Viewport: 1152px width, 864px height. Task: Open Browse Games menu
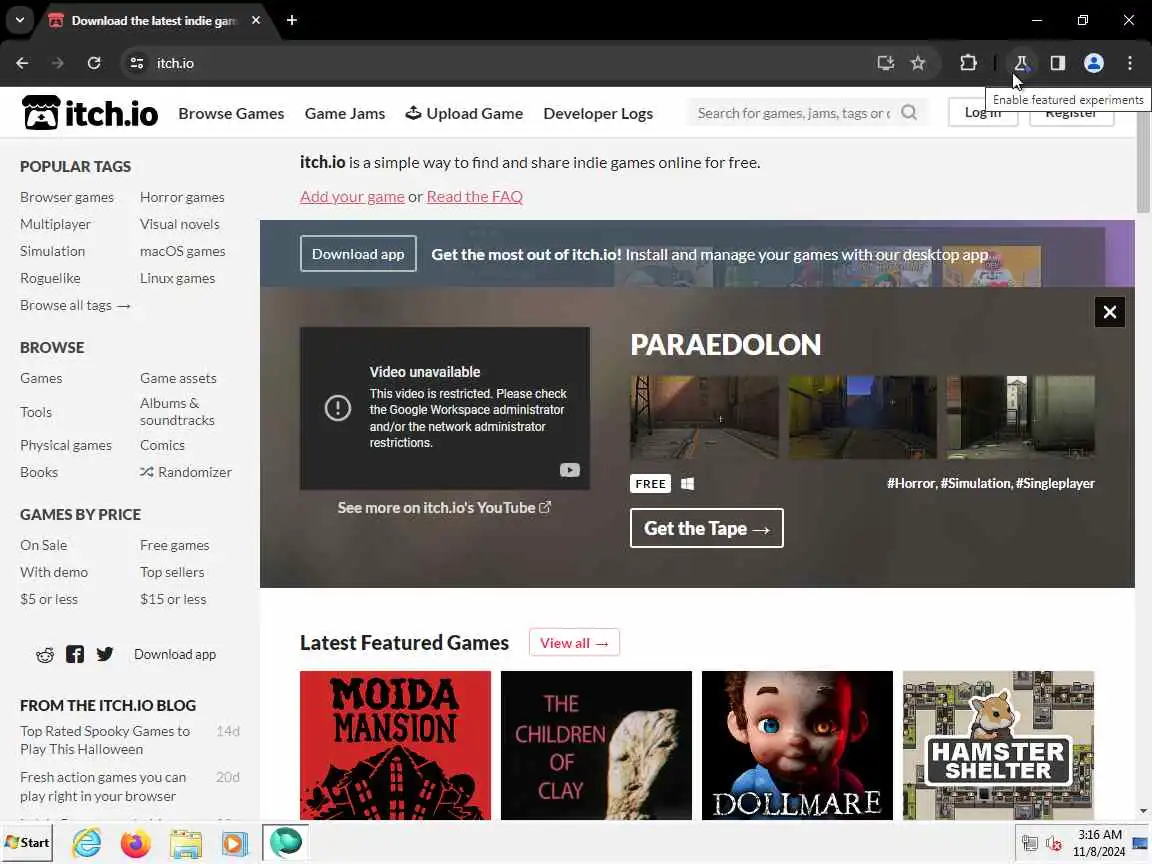231,113
